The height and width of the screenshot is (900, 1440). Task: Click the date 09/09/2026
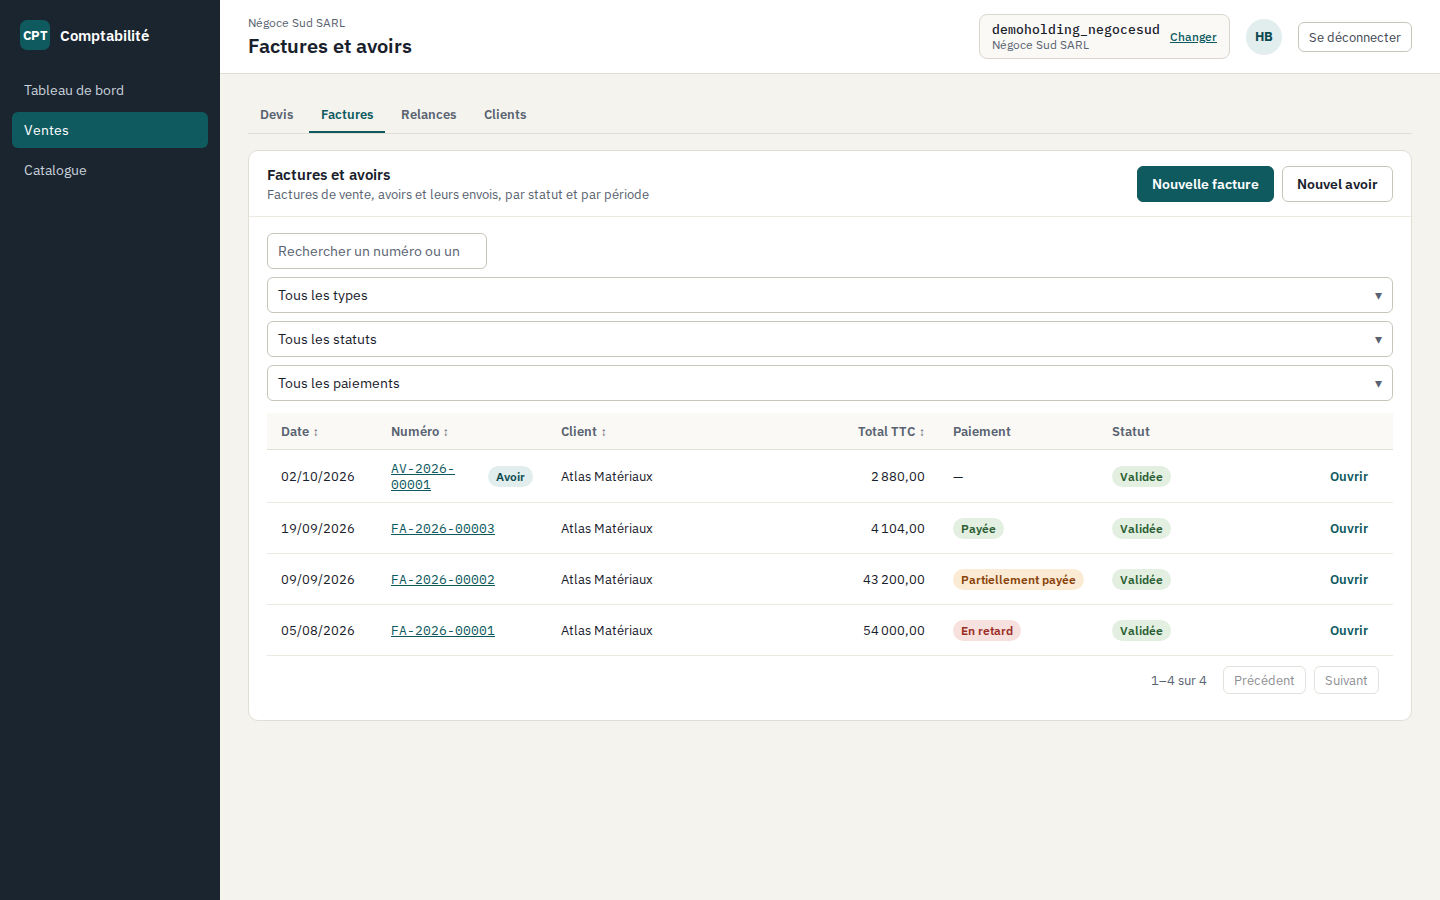(318, 580)
